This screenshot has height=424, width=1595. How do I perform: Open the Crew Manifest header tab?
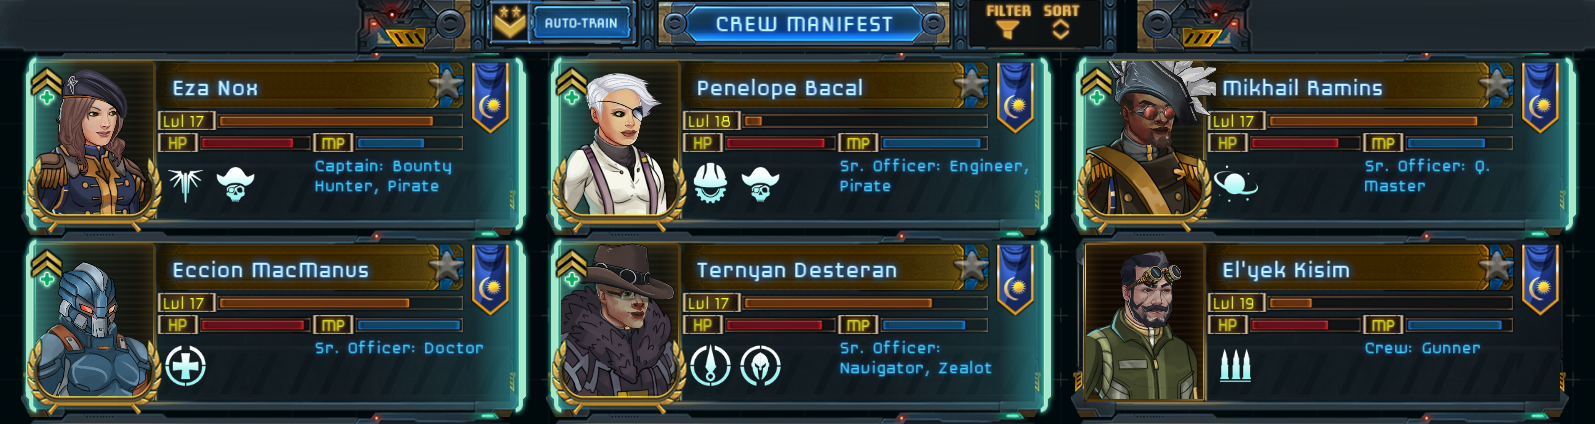point(804,24)
